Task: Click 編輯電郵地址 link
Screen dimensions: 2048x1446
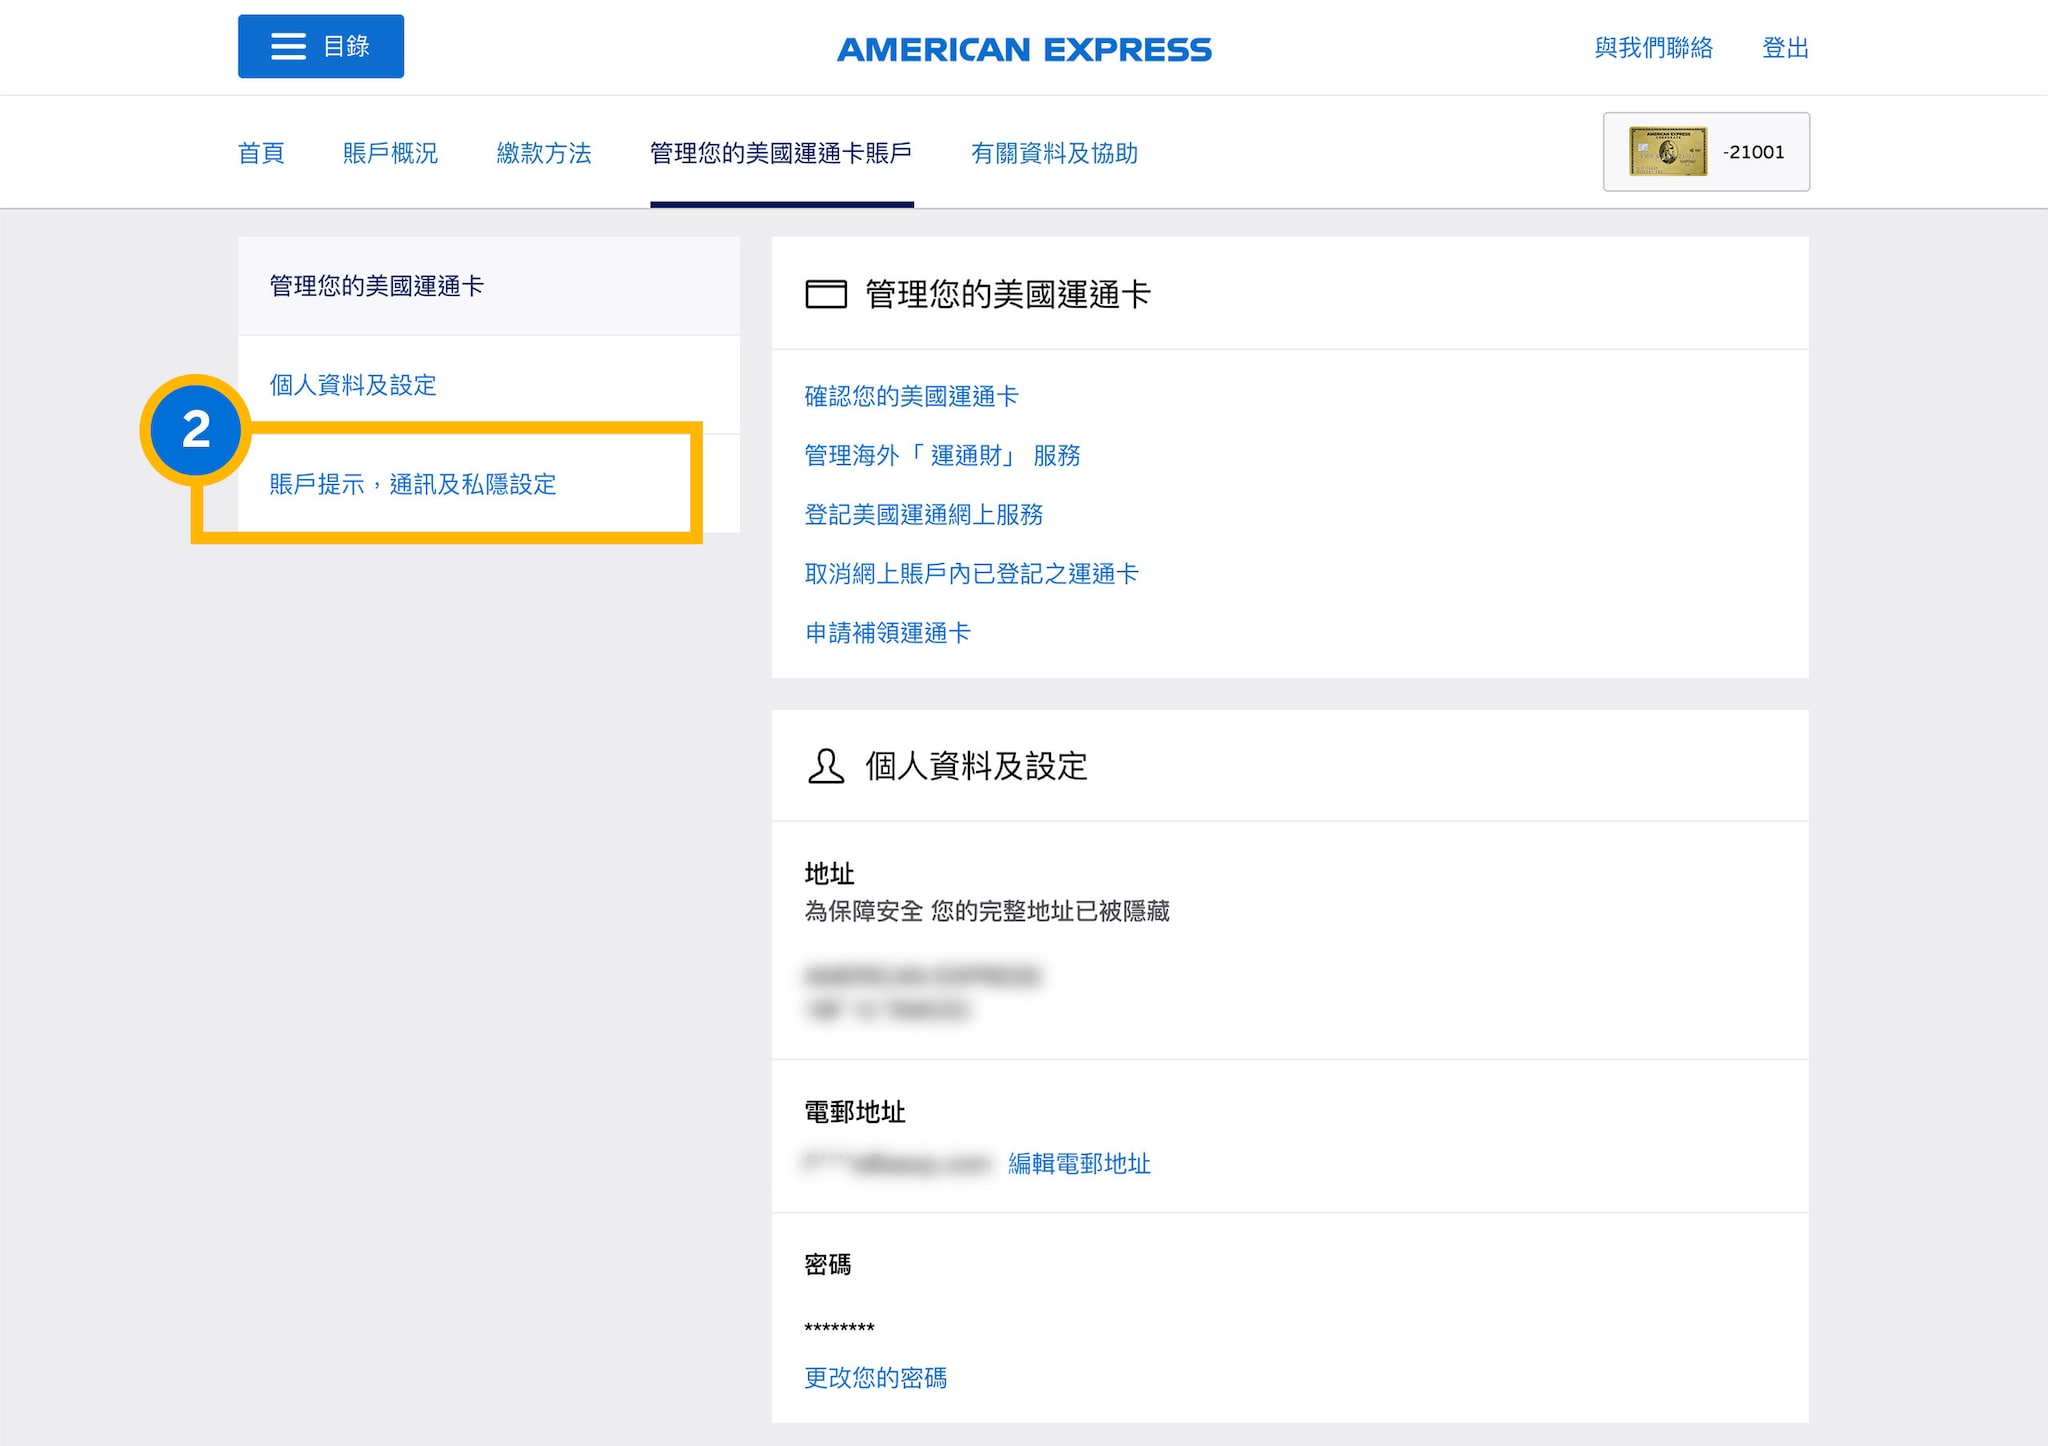Action: click(x=1079, y=1163)
